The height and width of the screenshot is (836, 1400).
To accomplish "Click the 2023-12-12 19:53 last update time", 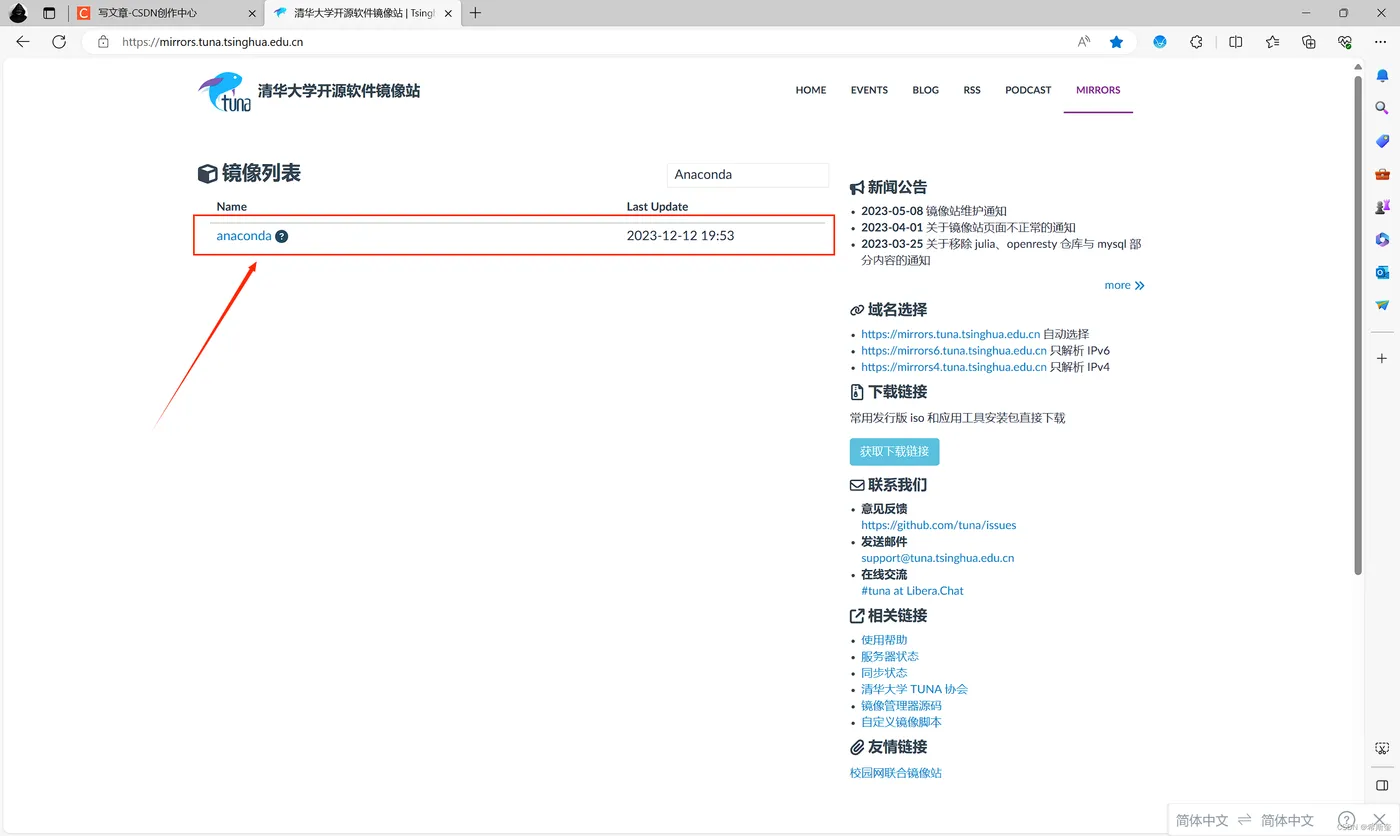I will [x=681, y=236].
